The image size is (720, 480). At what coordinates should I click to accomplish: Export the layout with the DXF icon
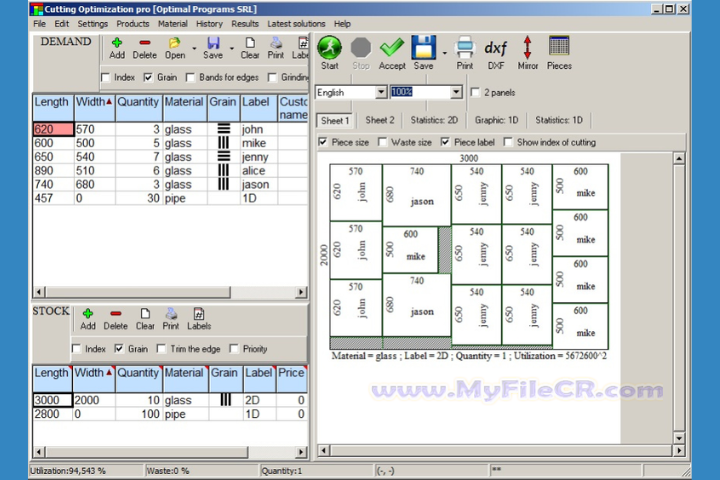(495, 47)
